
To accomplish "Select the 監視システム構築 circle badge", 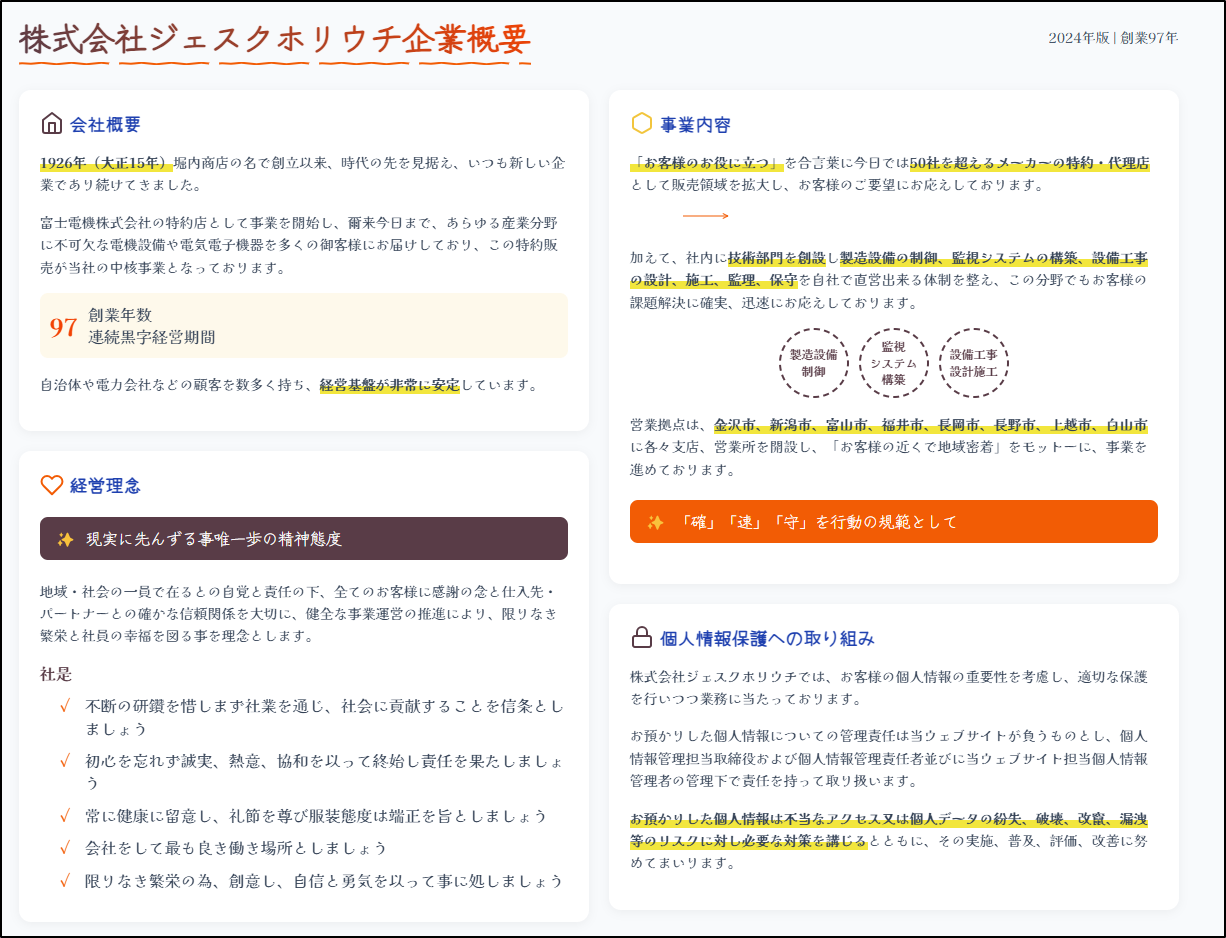I will point(894,362).
